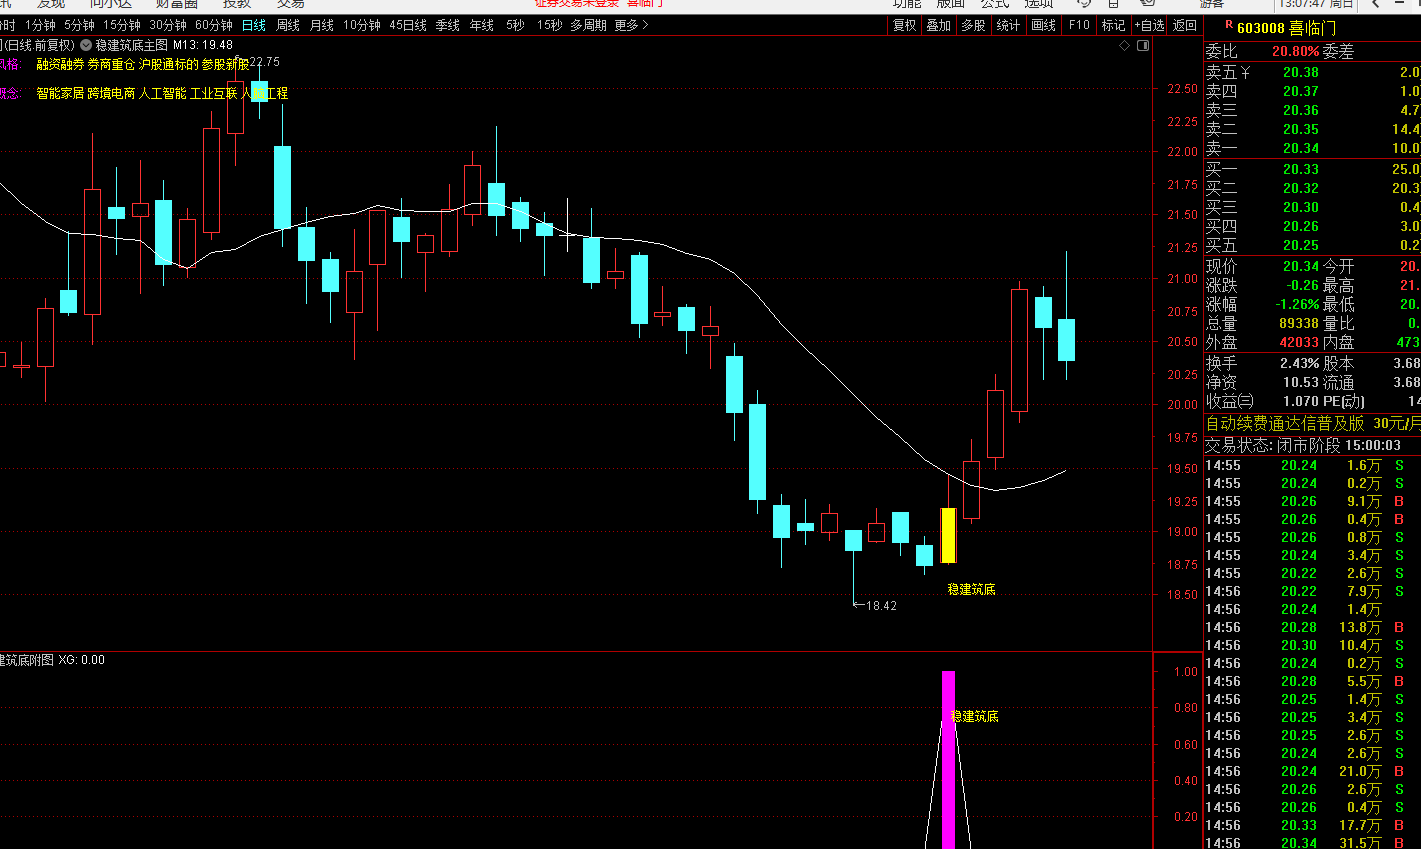Add the stock via +自选
This screenshot has height=849, width=1421.
click(x=1149, y=25)
